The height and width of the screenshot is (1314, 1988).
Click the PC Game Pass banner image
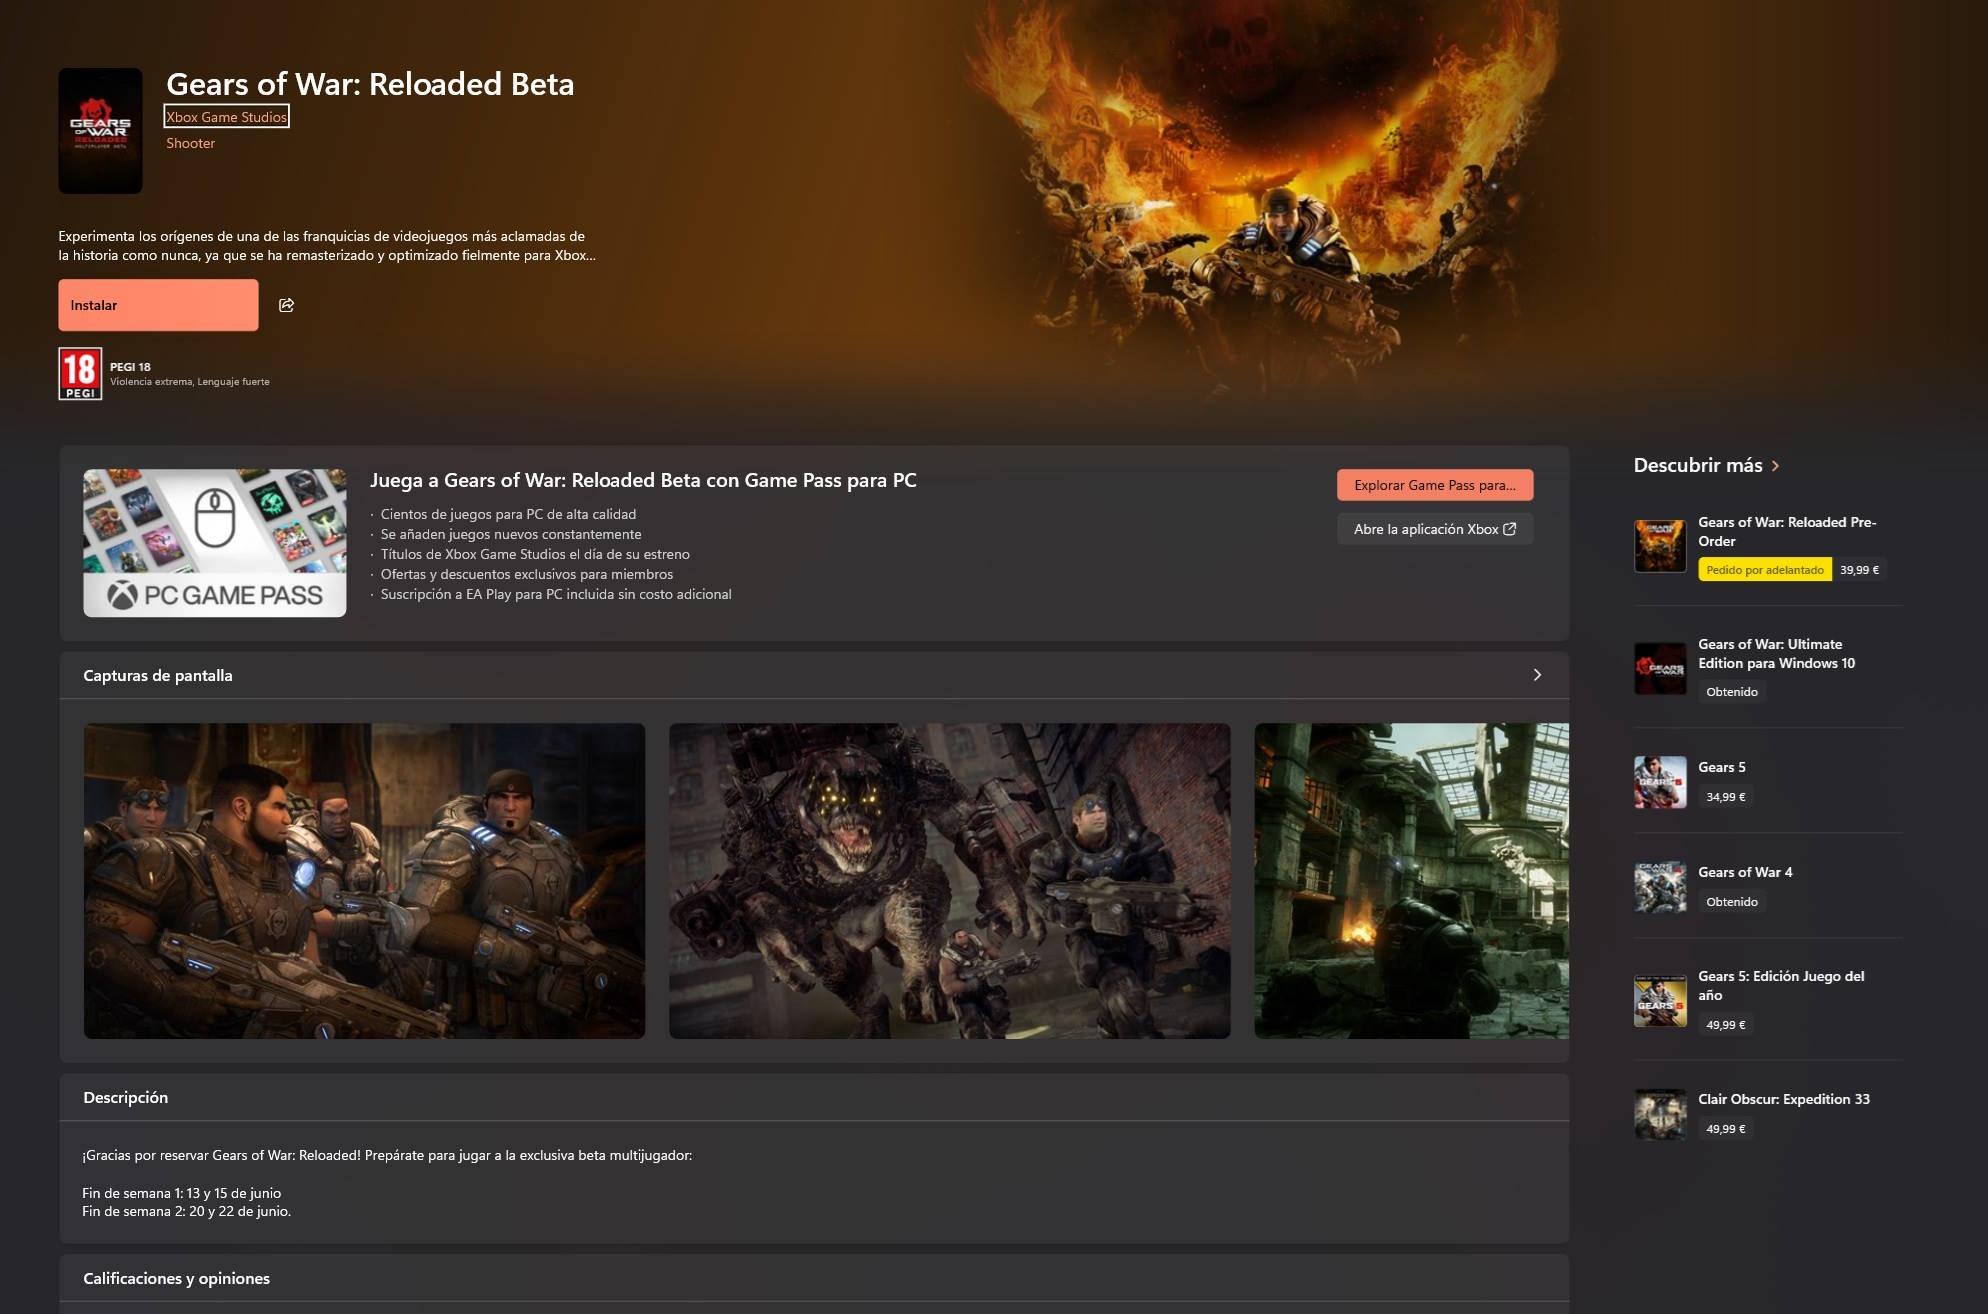214,543
